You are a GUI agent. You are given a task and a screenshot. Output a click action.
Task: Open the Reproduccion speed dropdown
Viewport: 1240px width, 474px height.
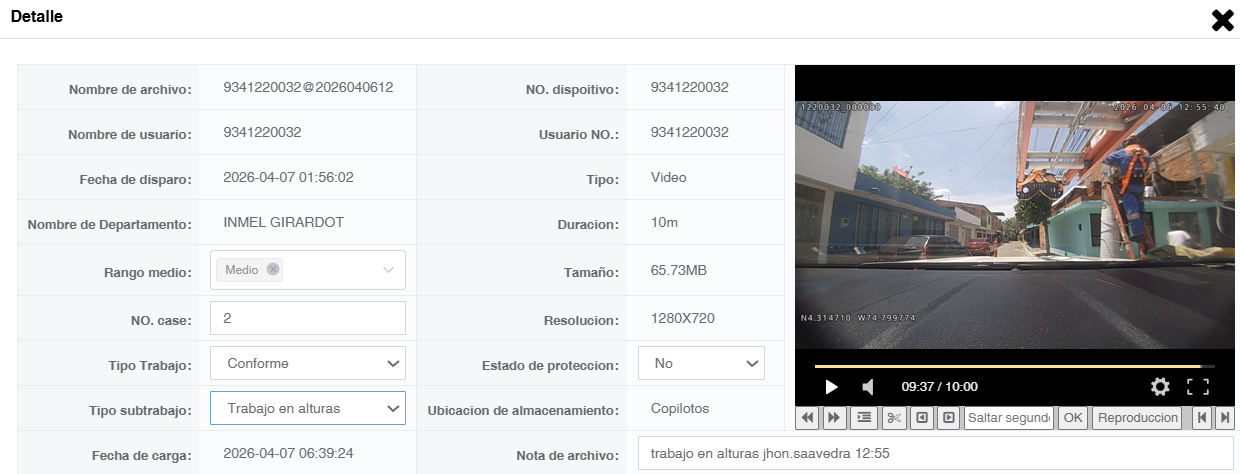(1136, 417)
